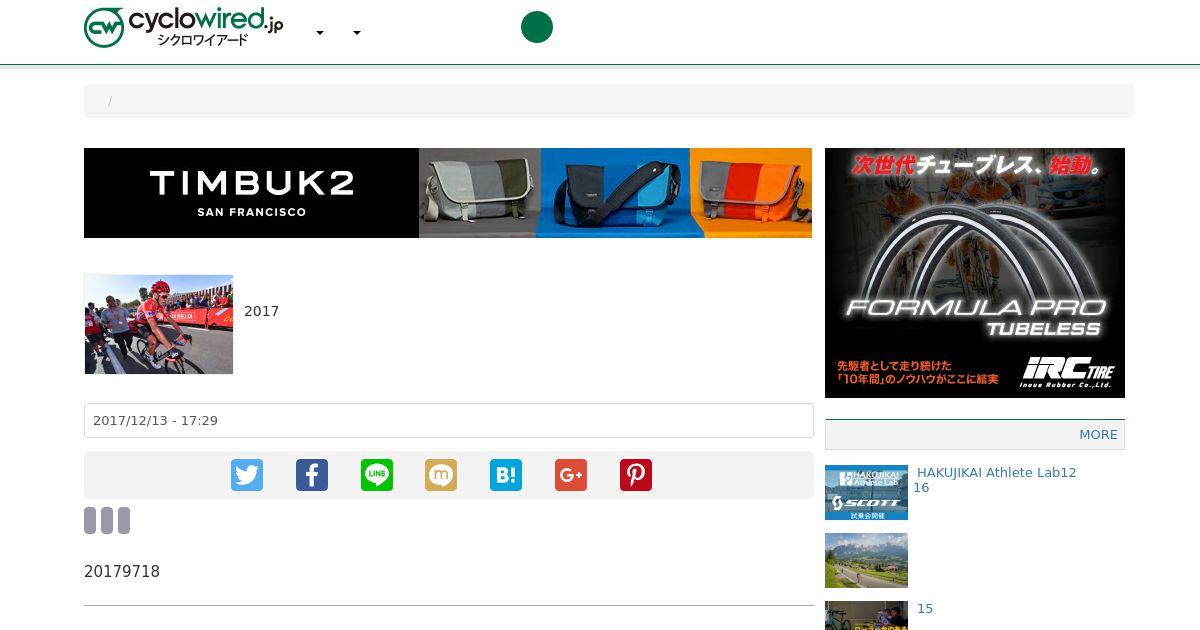Viewport: 1200px width, 630px height.
Task: Open the cyclowired.jp logo homepage
Action: pos(184,28)
